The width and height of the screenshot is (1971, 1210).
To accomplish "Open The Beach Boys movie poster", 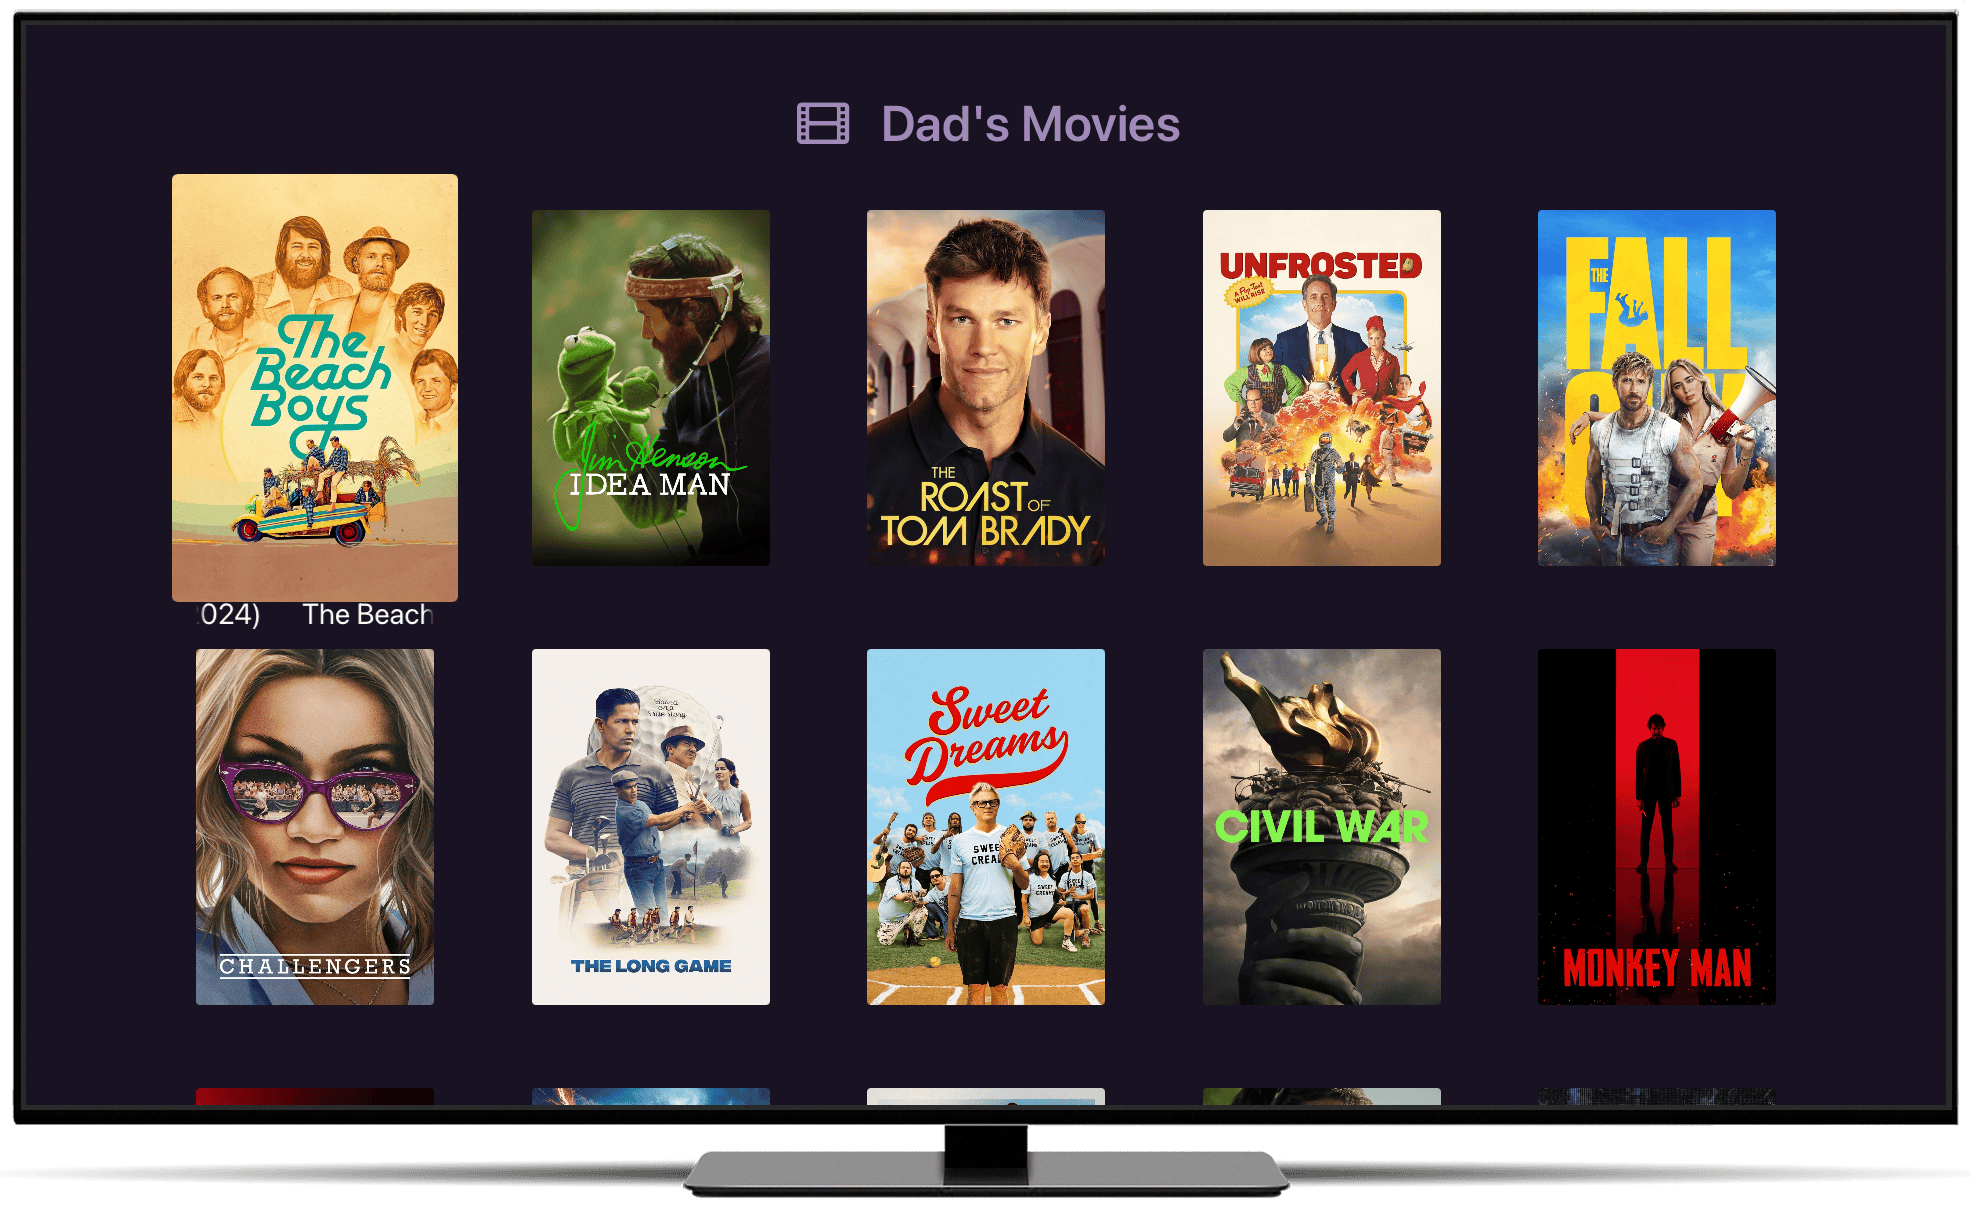I will [x=315, y=388].
